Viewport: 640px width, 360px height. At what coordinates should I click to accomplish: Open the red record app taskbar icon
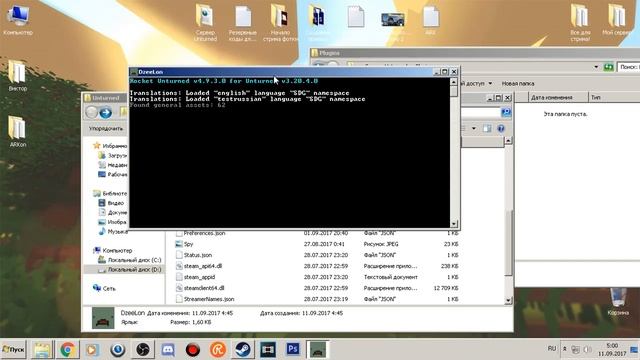point(193,350)
